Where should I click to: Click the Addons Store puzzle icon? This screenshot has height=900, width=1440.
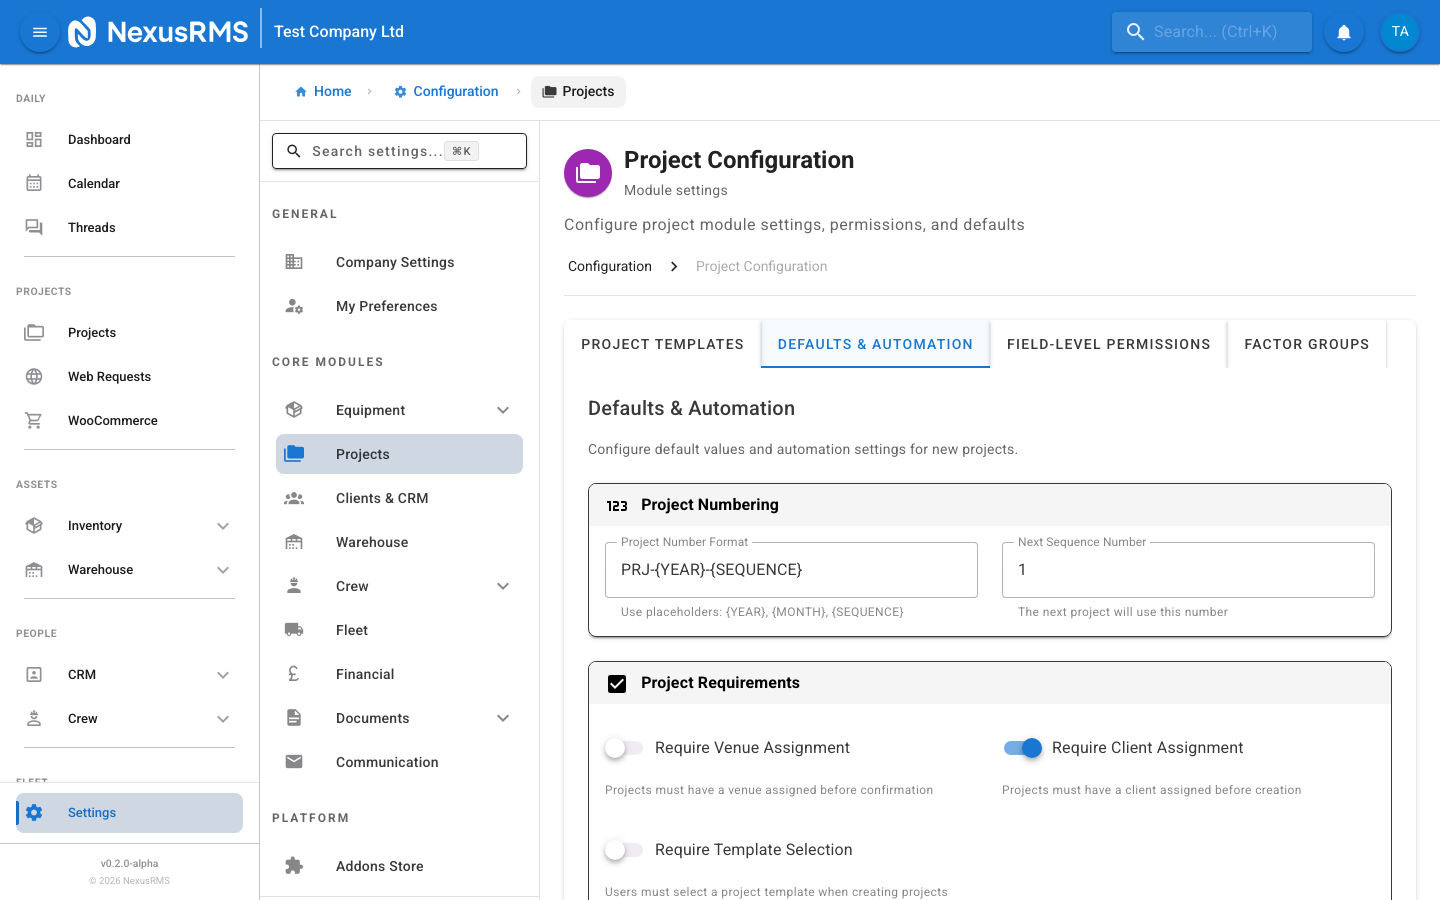coord(293,865)
